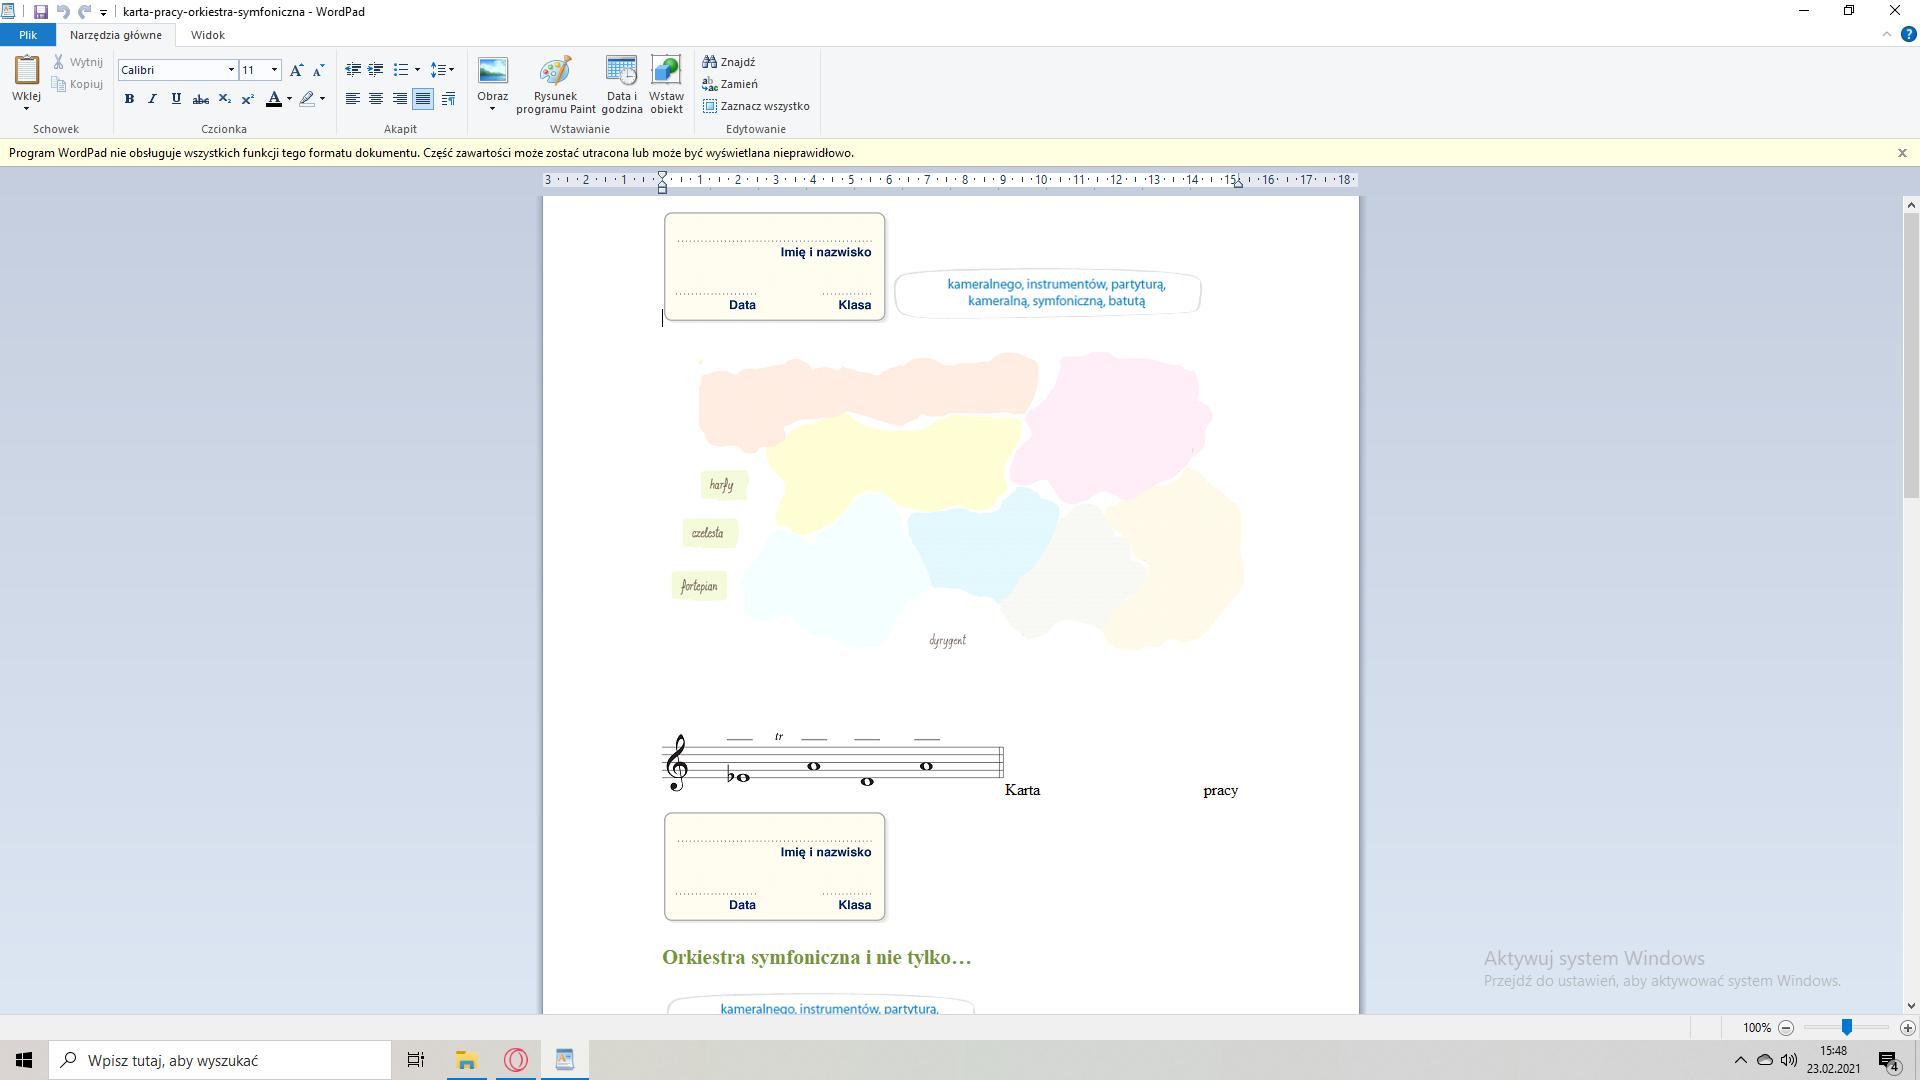Click Zaznacz wszystko button
1920x1080 pixels.
coord(756,106)
